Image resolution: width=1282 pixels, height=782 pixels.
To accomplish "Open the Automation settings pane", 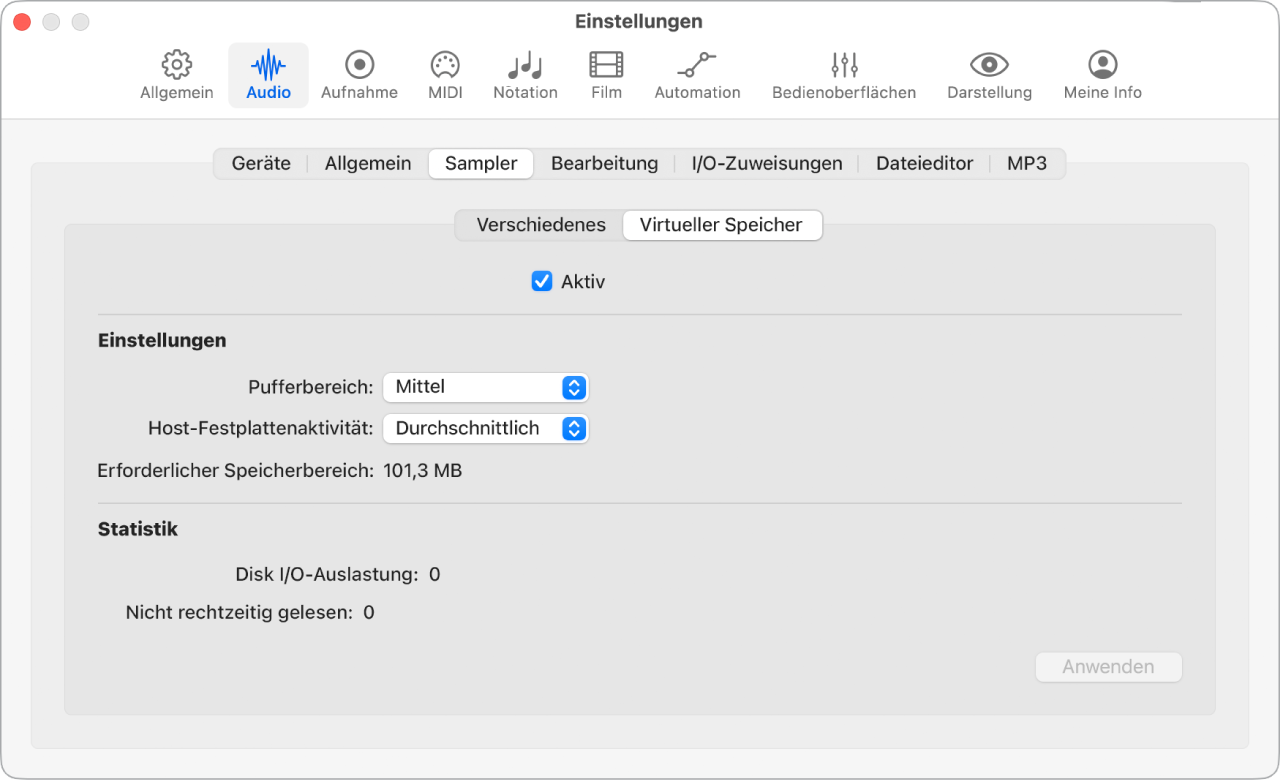I will click(x=697, y=75).
